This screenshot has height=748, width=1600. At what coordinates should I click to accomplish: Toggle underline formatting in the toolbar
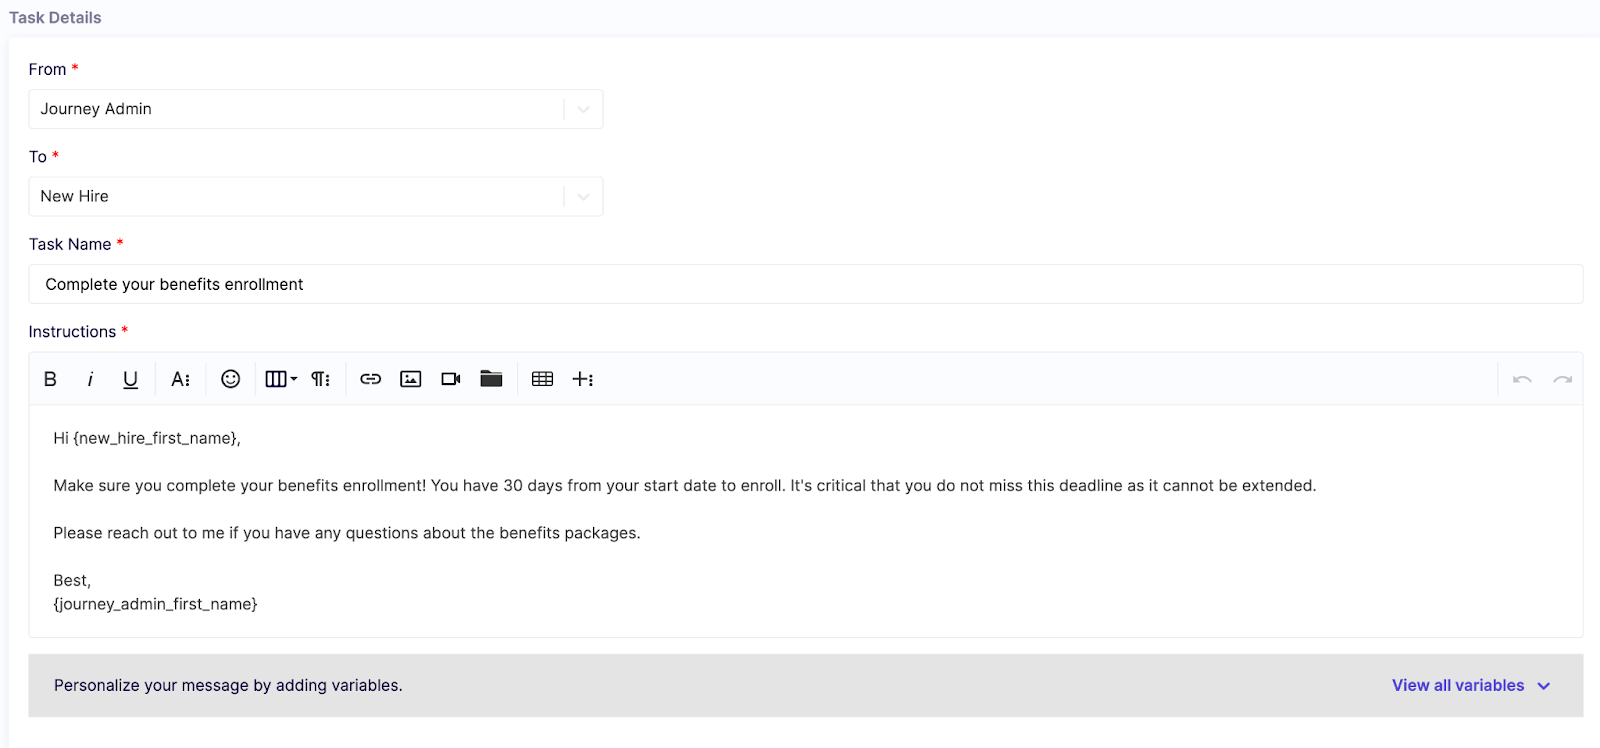130,379
